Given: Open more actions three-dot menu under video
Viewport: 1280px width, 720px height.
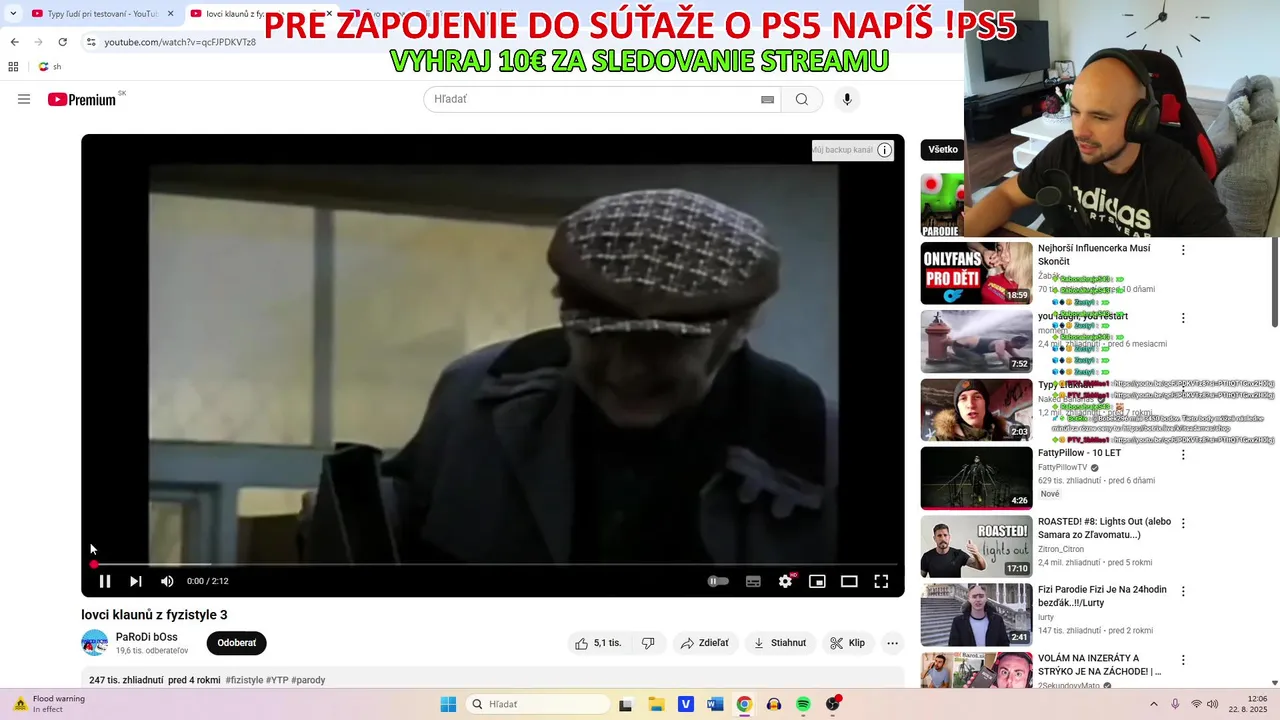Looking at the screenshot, I should [x=893, y=643].
